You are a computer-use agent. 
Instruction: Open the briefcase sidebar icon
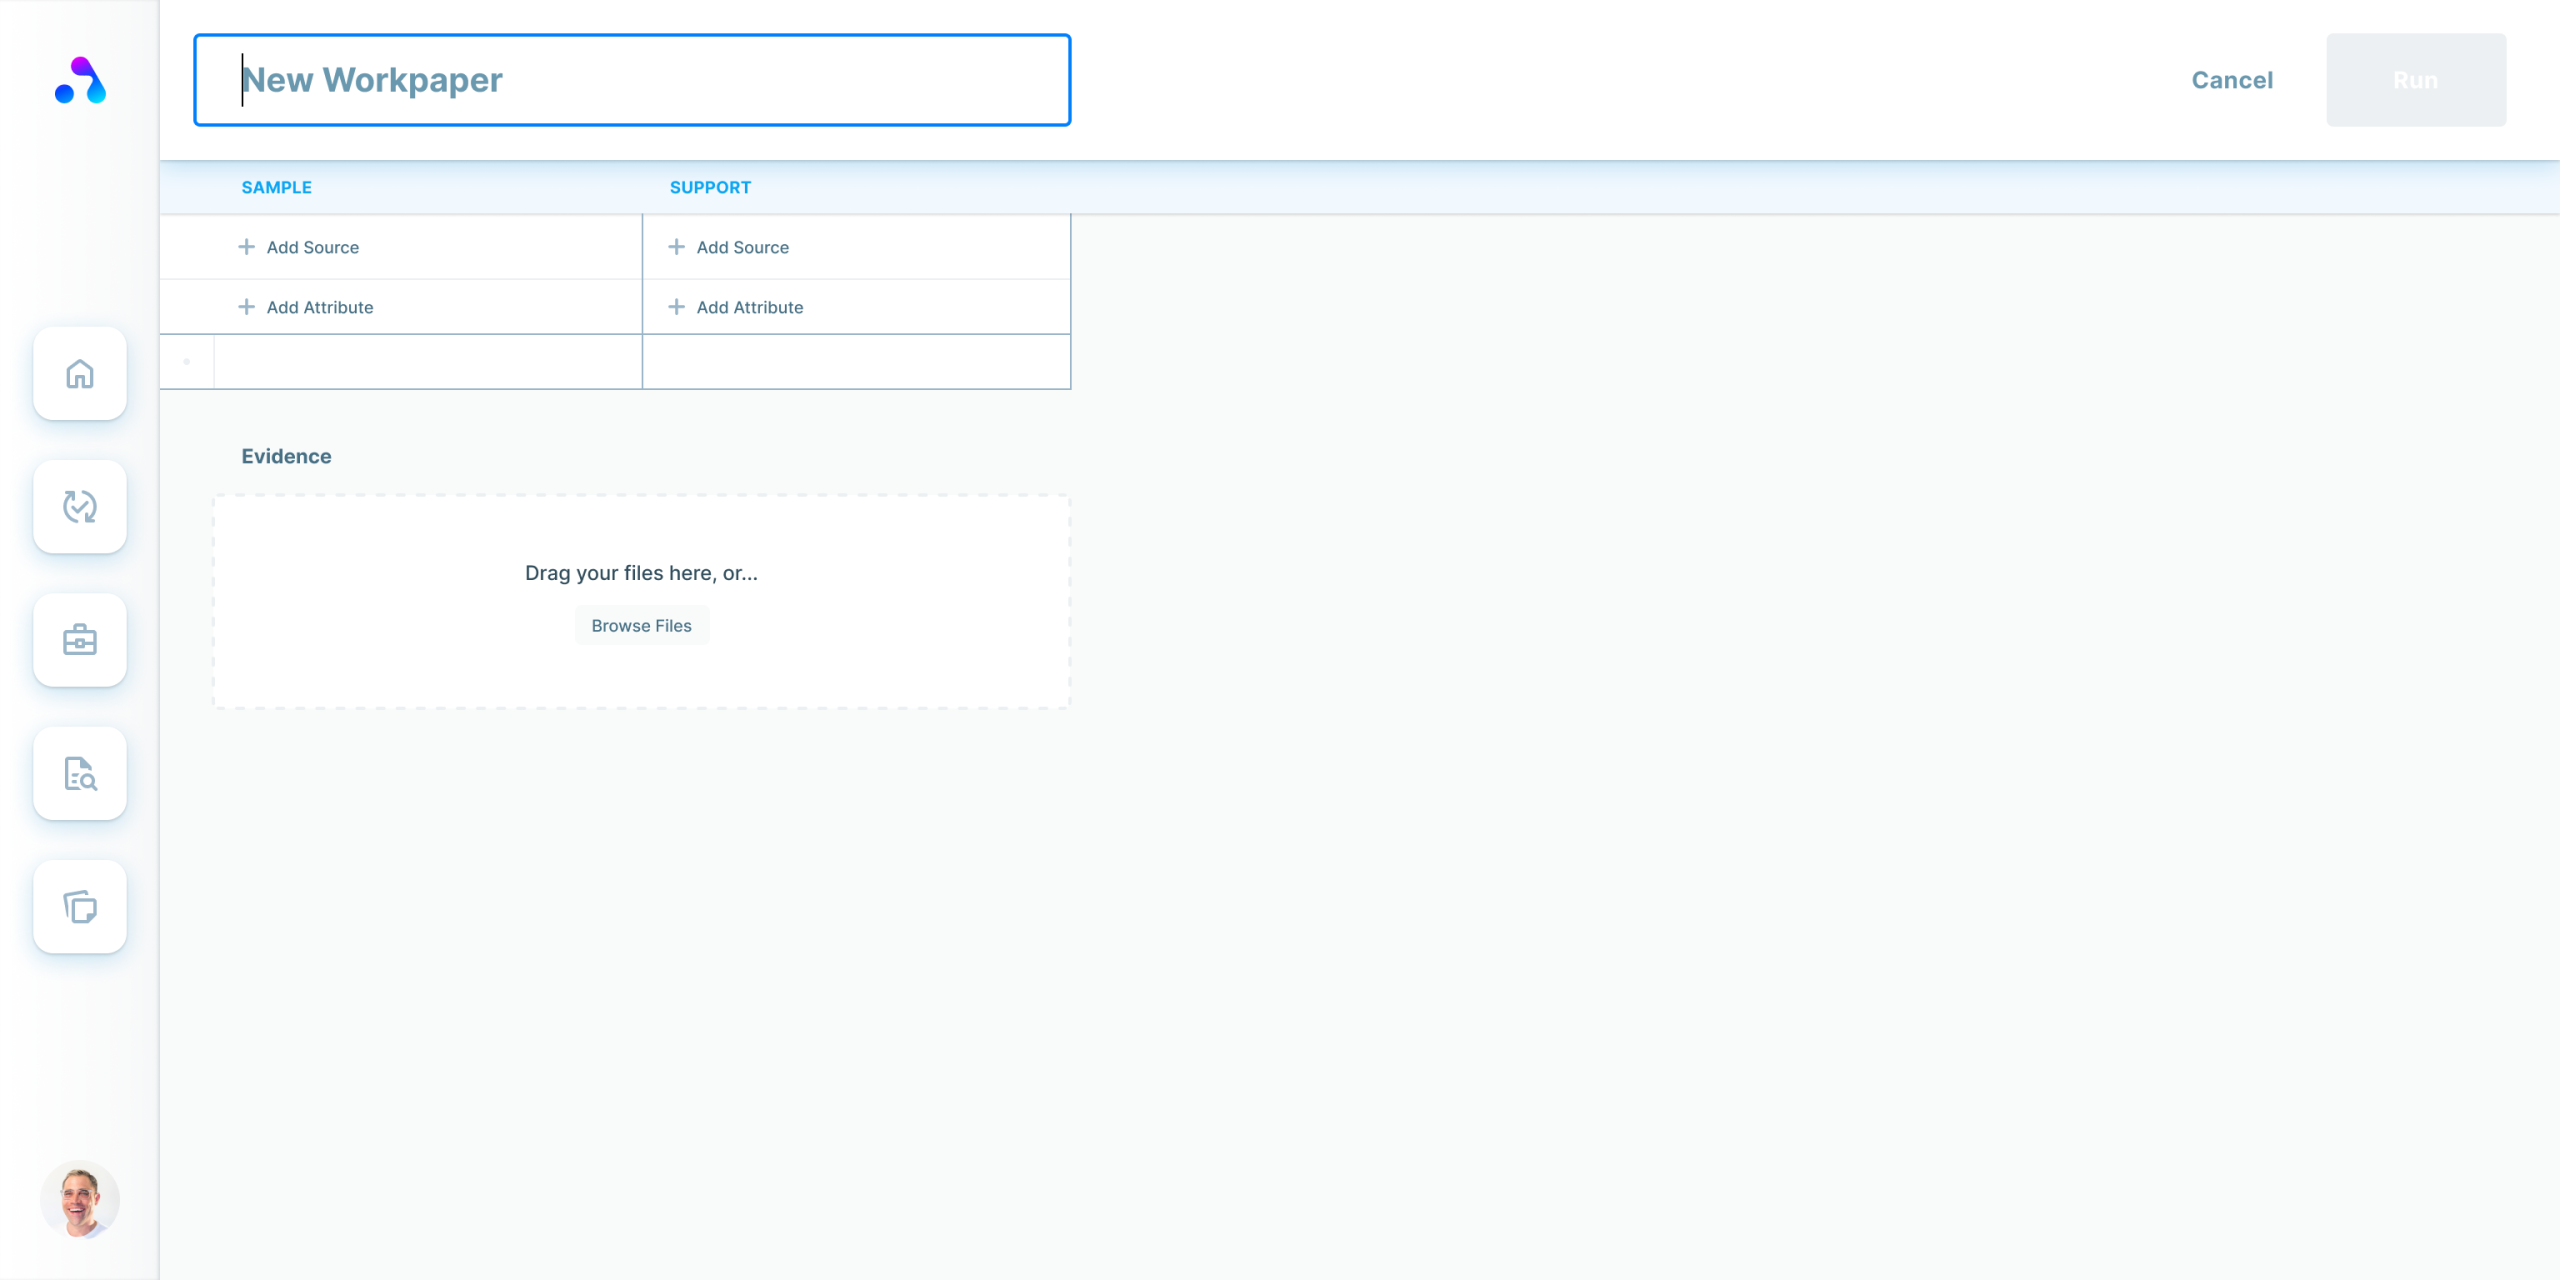pyautogui.click(x=80, y=640)
